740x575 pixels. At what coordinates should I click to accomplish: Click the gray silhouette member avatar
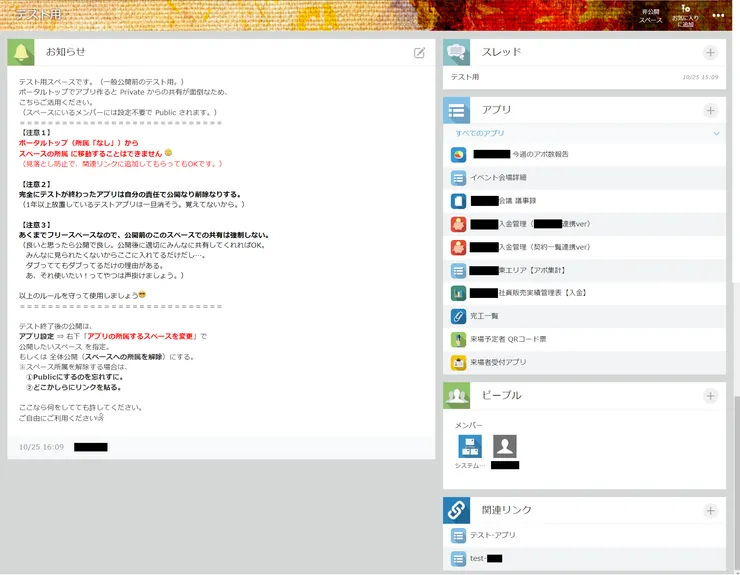[x=505, y=446]
